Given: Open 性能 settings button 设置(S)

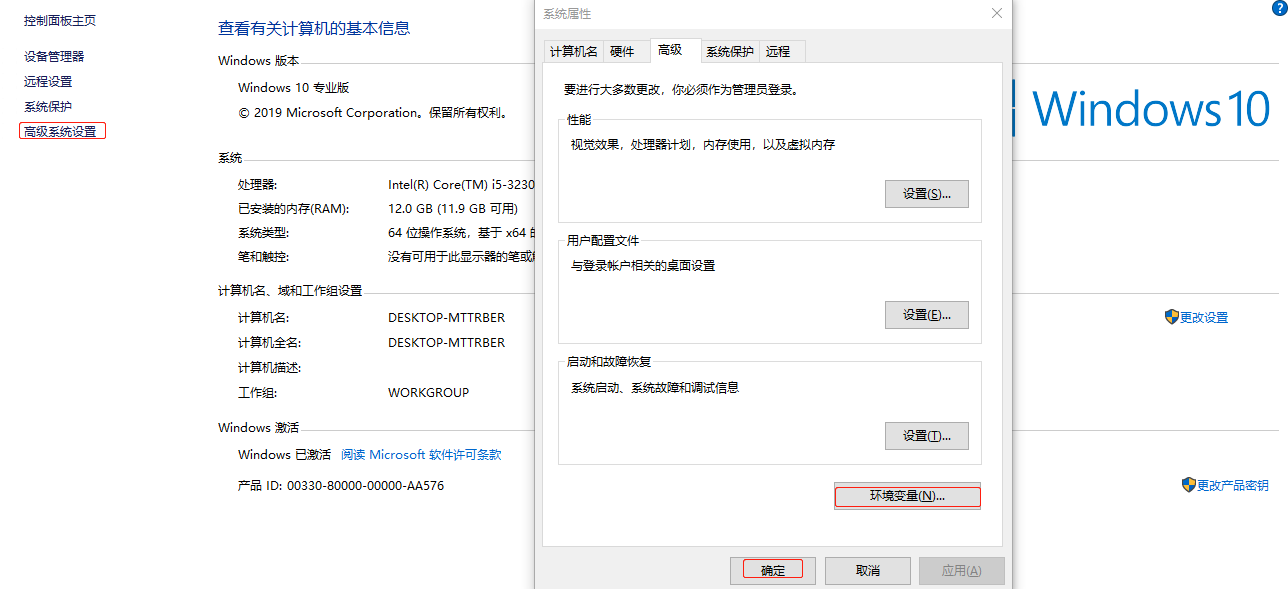Looking at the screenshot, I should (x=927, y=194).
